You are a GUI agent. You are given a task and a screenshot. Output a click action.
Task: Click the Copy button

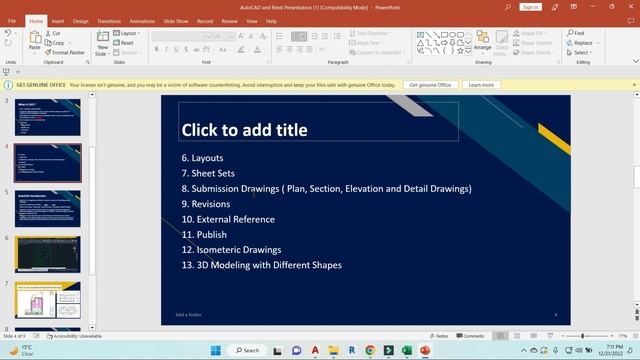(x=55, y=43)
